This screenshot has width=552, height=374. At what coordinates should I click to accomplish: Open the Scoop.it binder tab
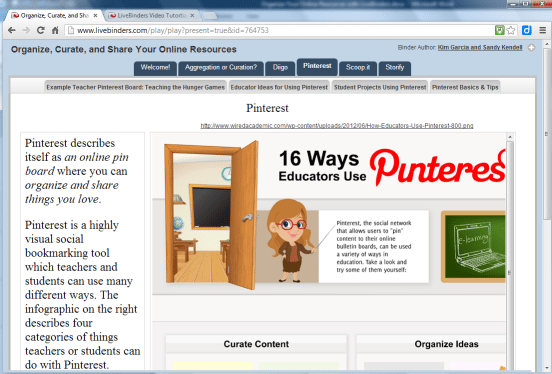click(x=358, y=68)
